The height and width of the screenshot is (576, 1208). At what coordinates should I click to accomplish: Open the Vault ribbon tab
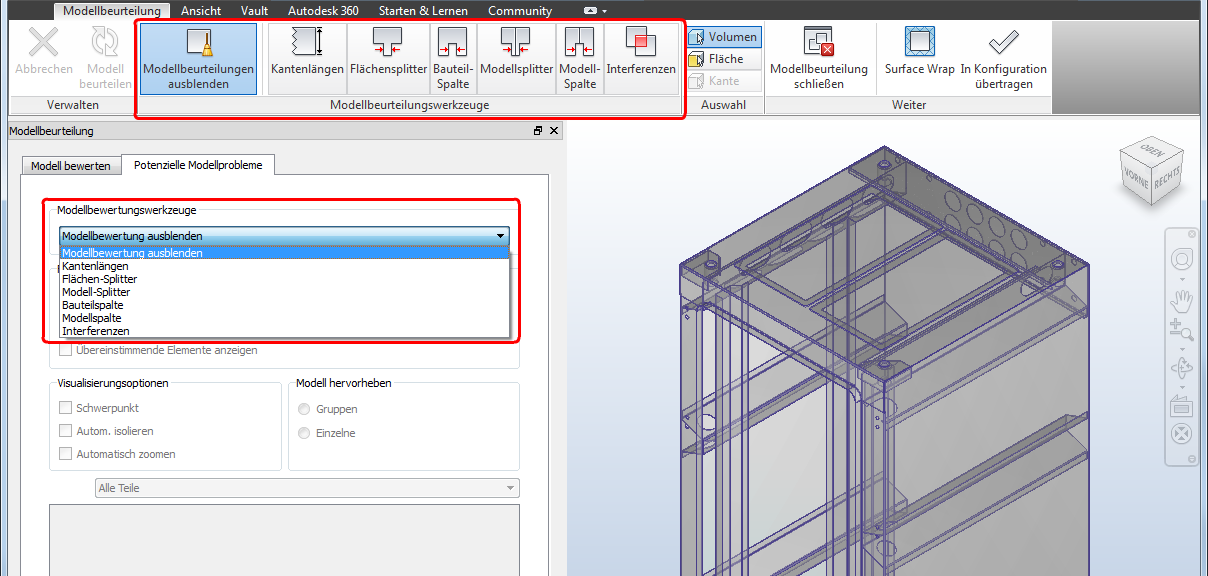coord(254,11)
